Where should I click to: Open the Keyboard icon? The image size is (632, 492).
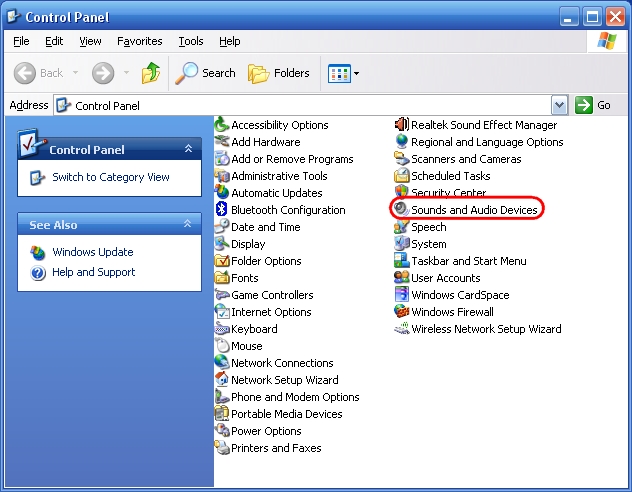(x=222, y=329)
